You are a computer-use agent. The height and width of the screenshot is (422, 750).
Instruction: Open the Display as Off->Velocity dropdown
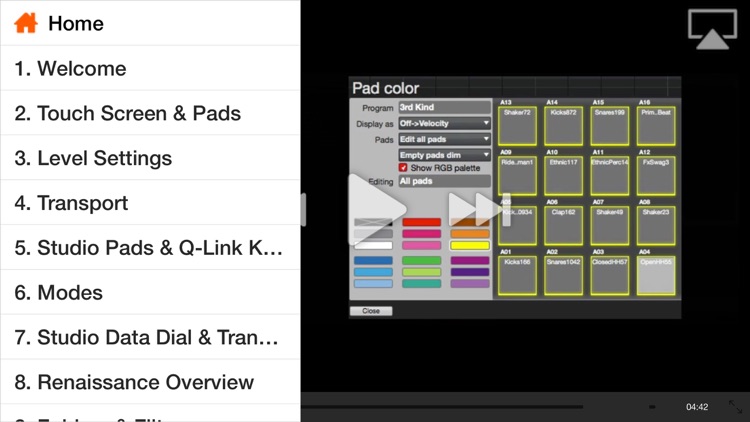444,123
